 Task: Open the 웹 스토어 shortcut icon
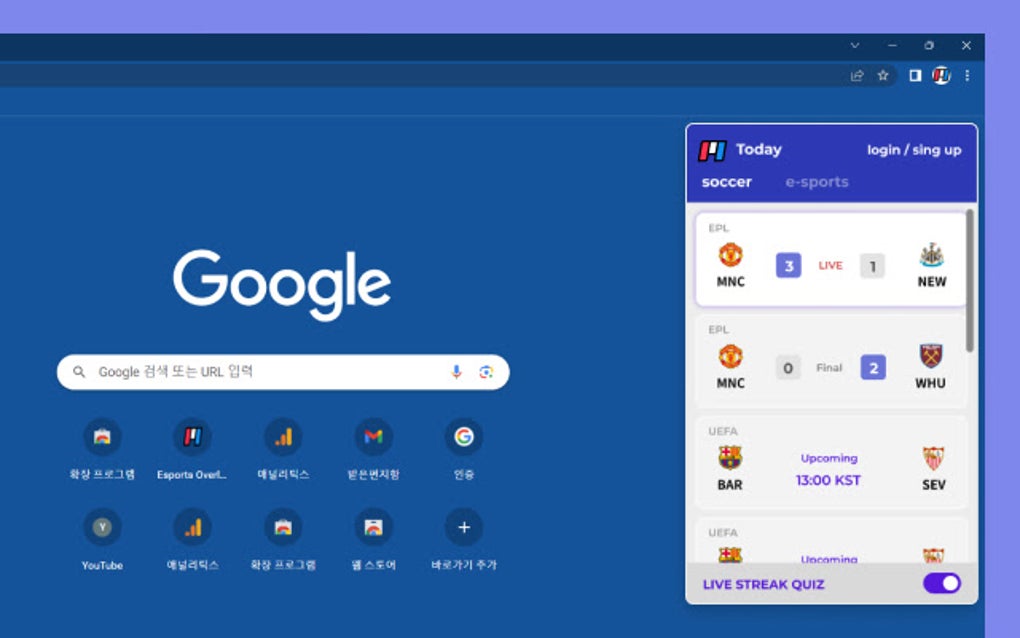[372, 527]
